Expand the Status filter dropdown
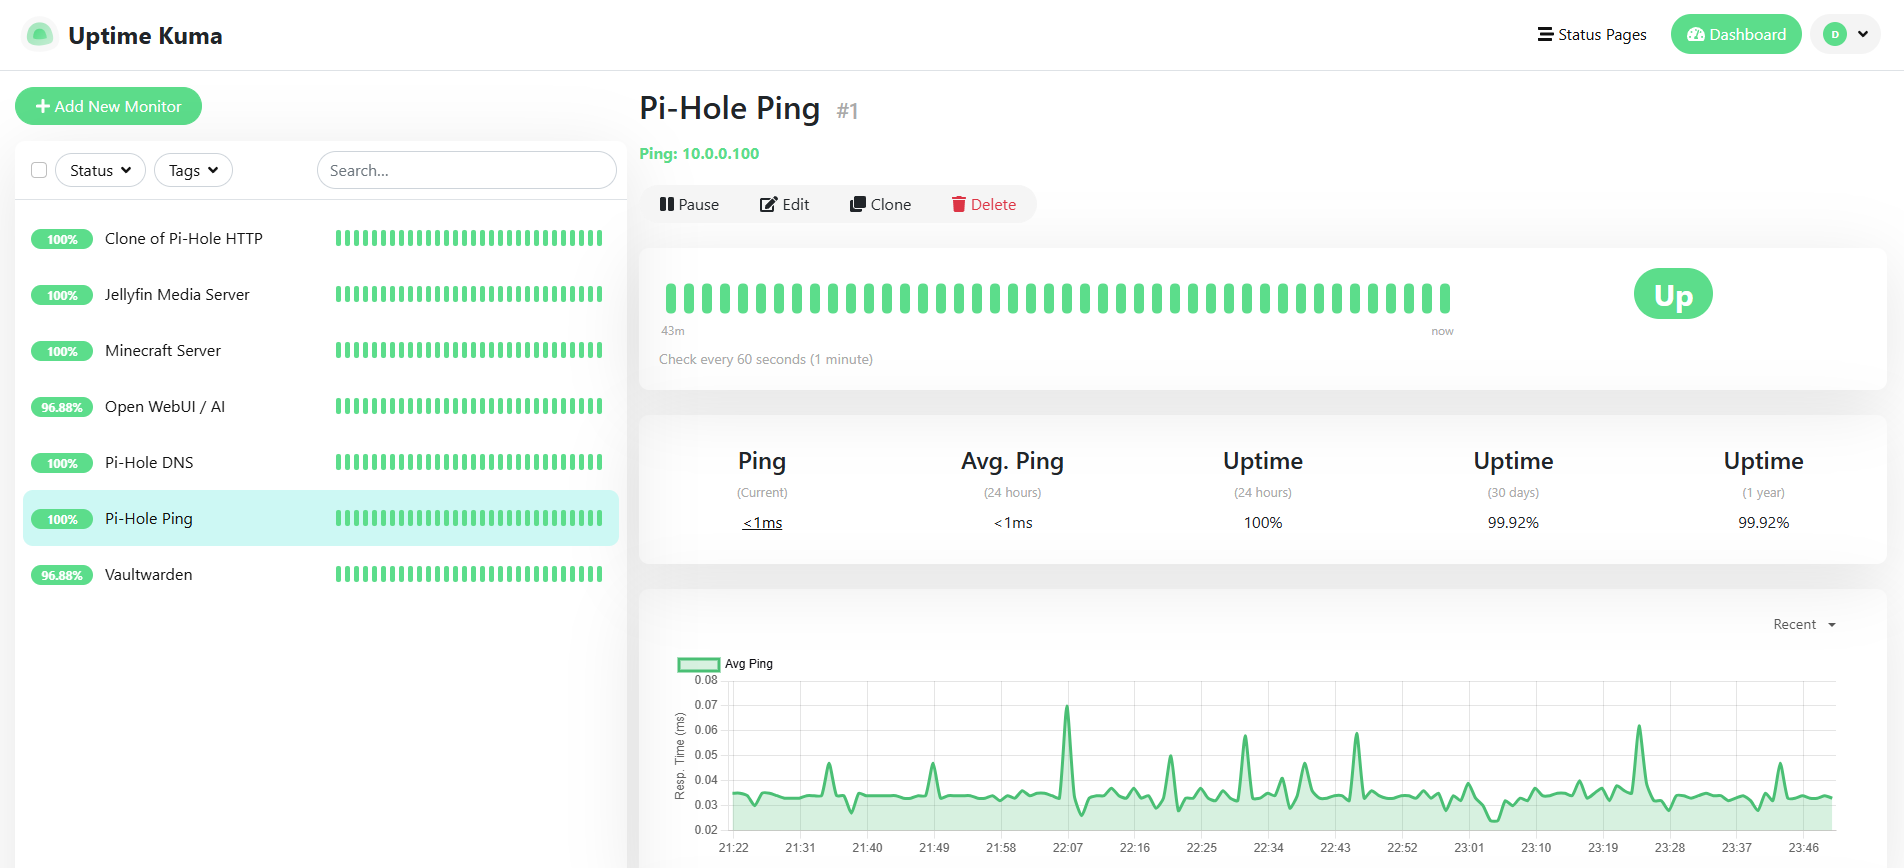This screenshot has height=868, width=1904. (100, 170)
